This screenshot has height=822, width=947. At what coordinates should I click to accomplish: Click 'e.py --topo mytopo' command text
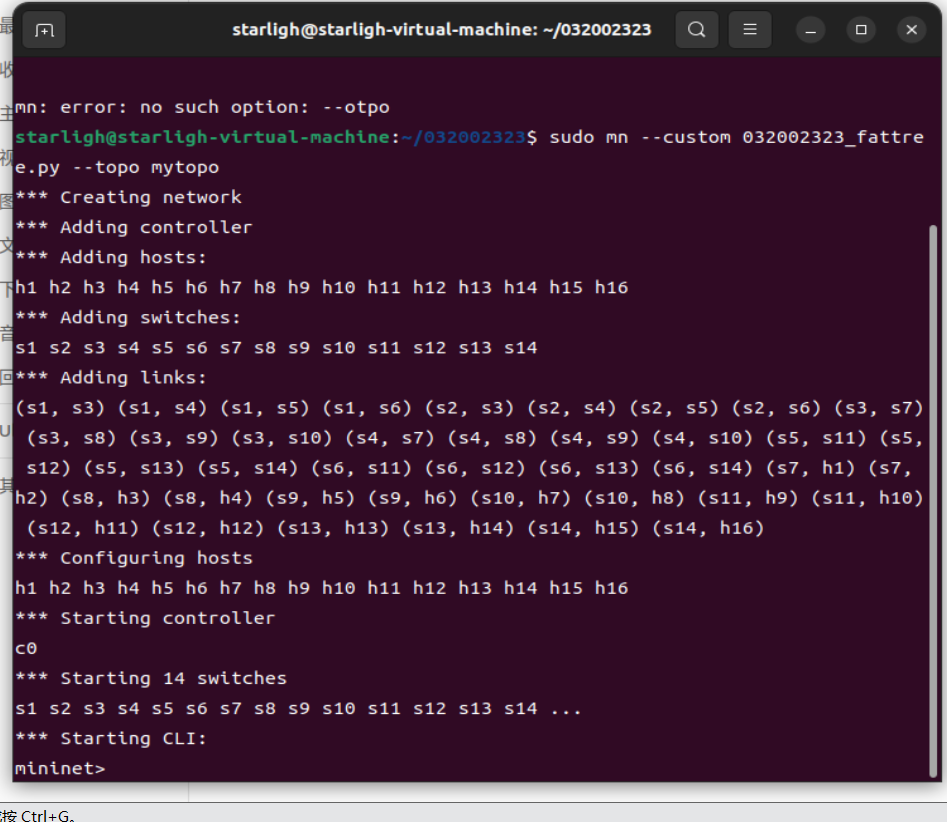[x=117, y=168]
